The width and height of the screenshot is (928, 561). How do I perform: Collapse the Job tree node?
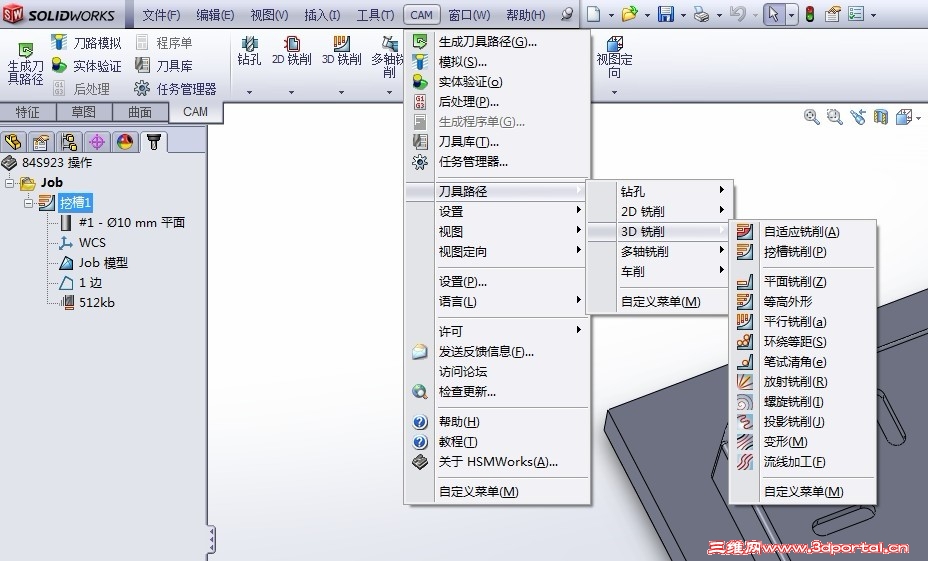tap(9, 183)
